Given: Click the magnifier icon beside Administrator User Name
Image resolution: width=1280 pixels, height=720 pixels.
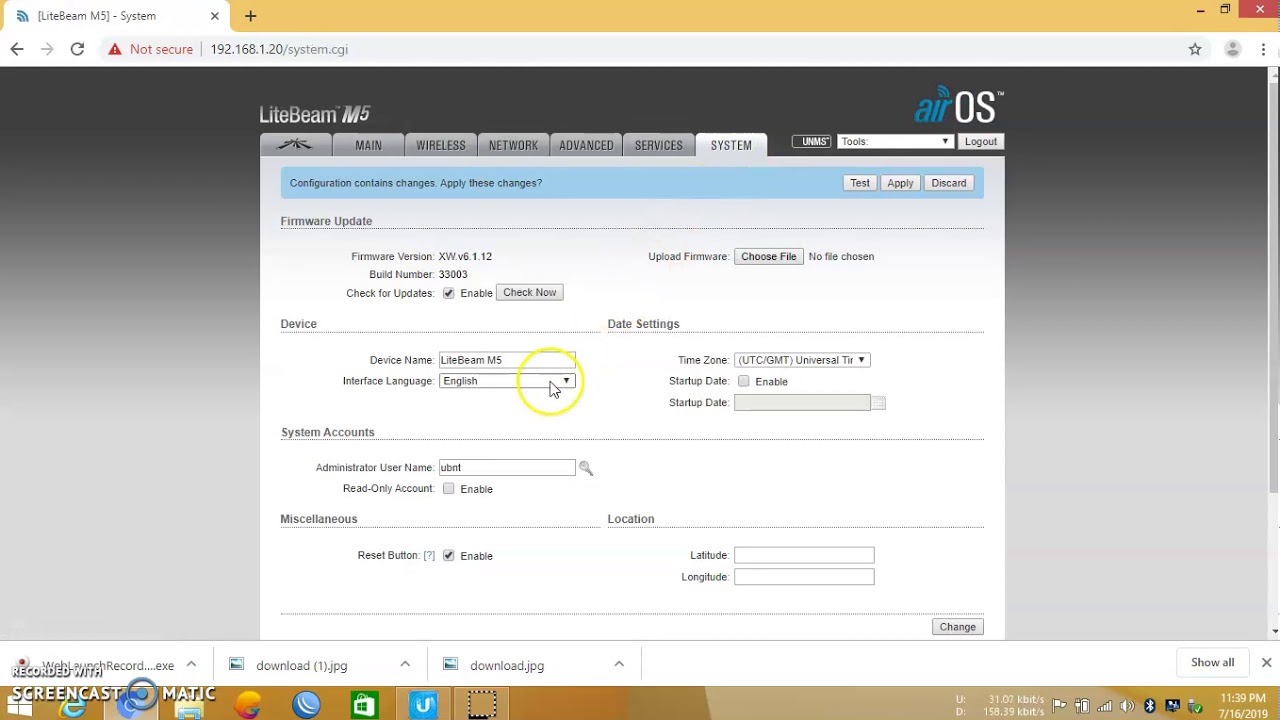Looking at the screenshot, I should click(x=586, y=468).
